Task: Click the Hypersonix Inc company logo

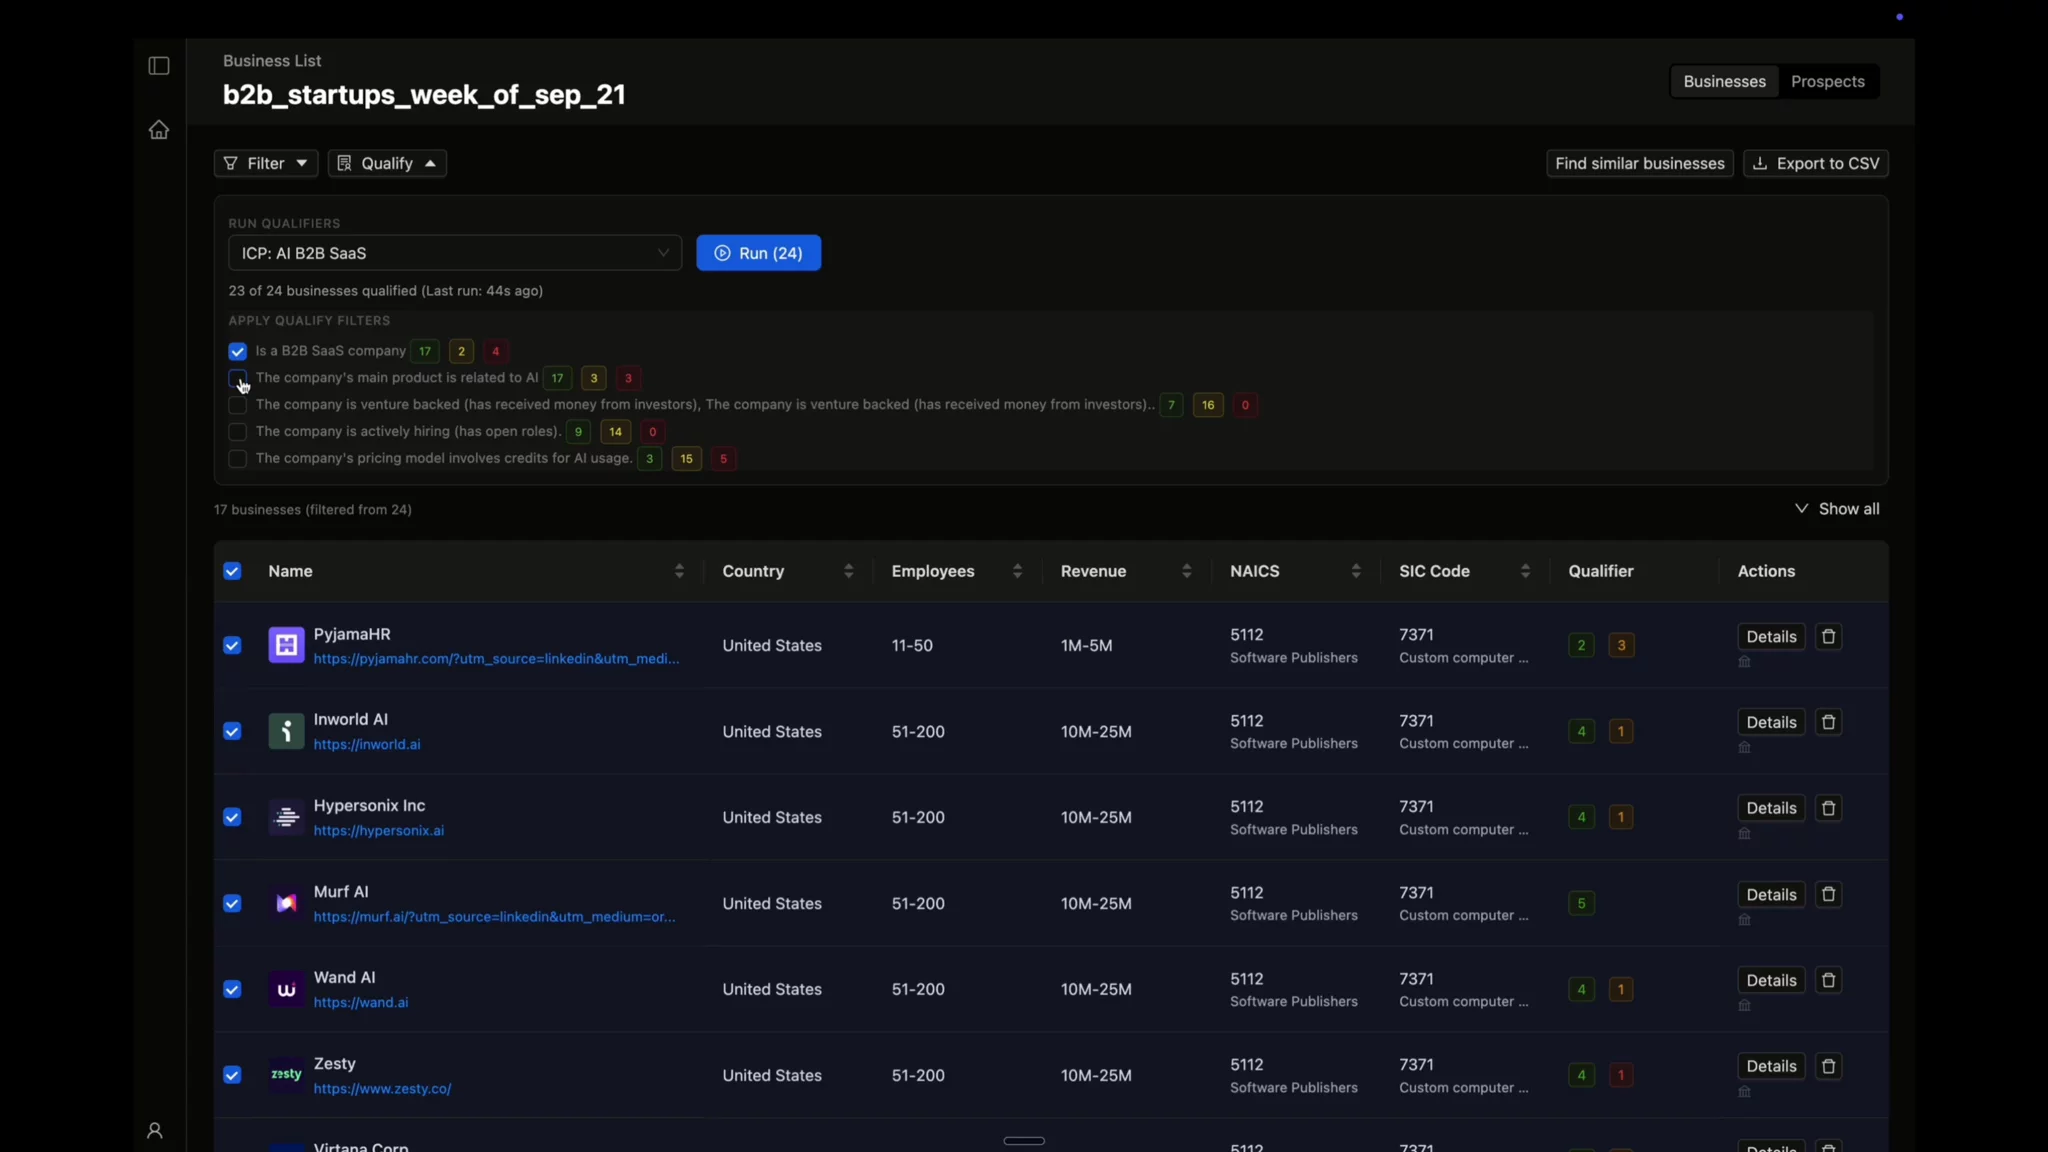Action: [x=286, y=817]
